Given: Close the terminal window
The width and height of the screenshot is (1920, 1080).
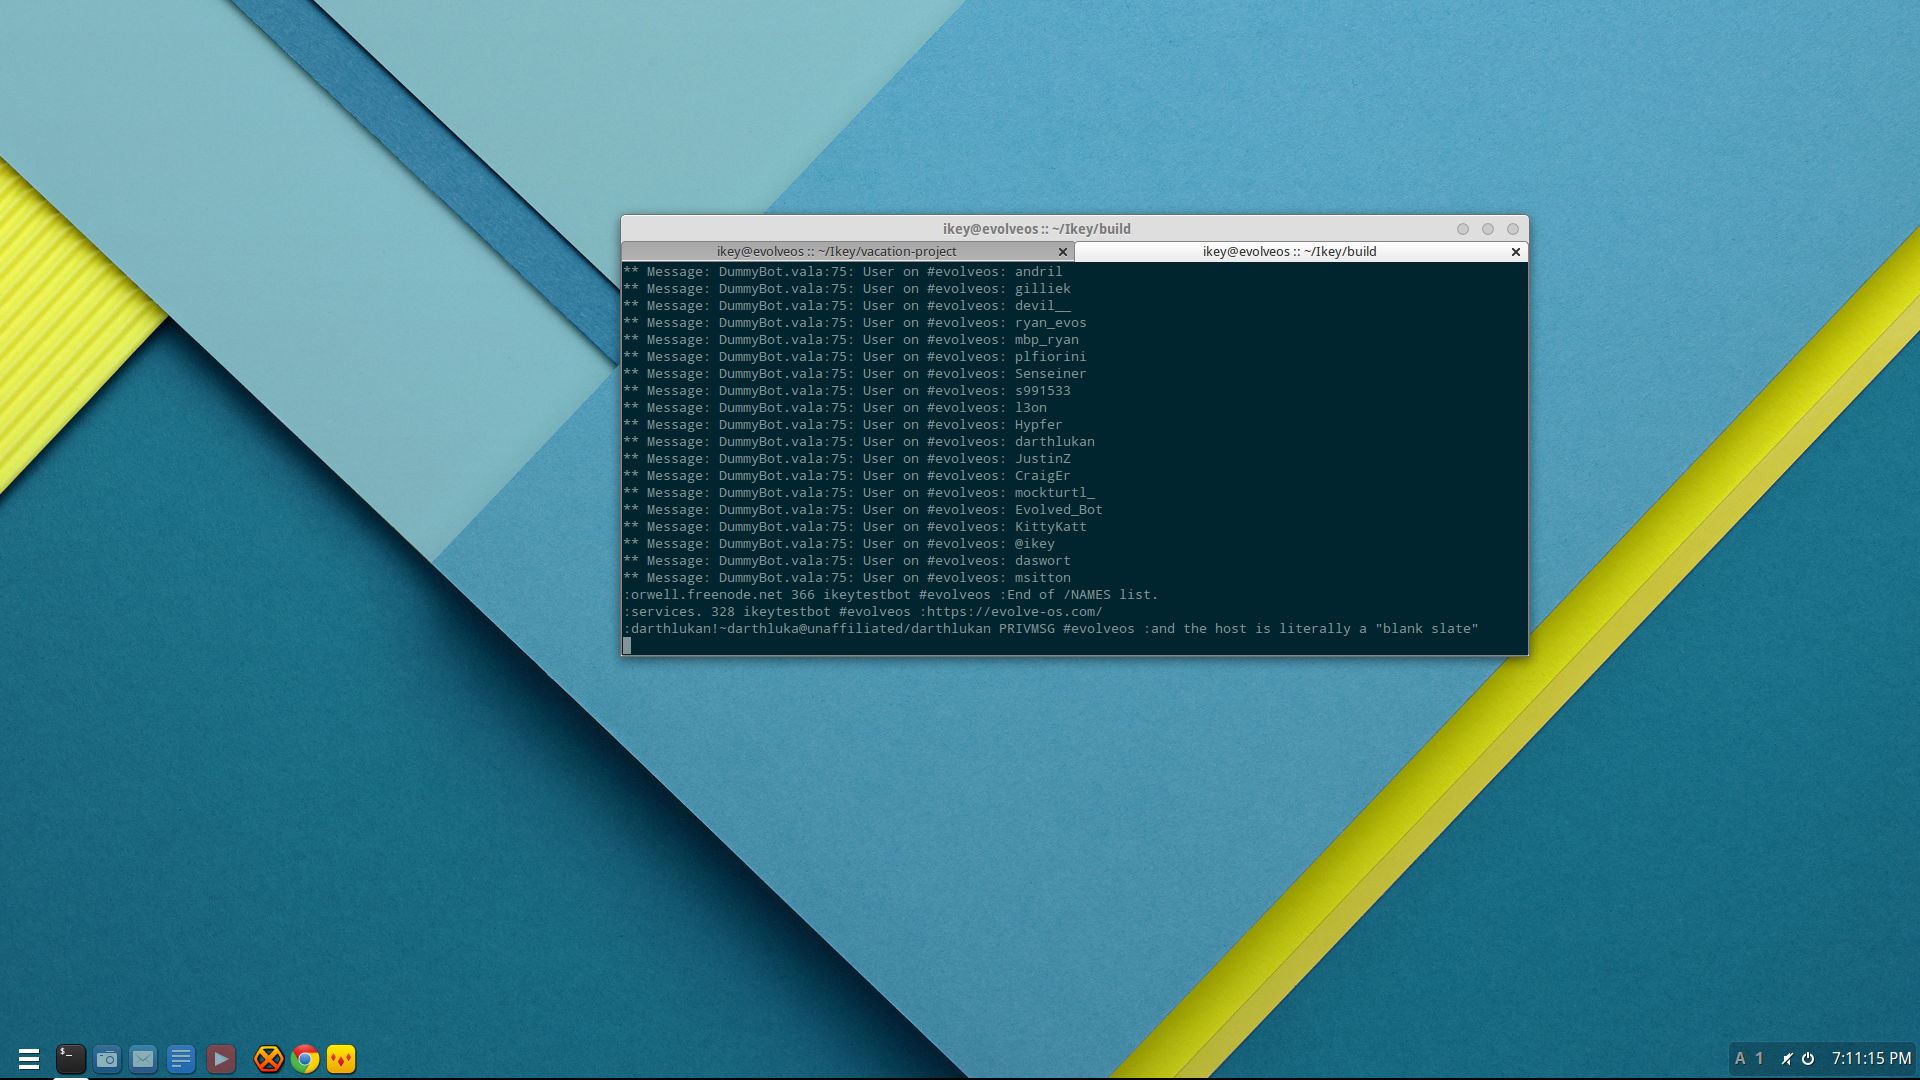Looking at the screenshot, I should click(1513, 229).
